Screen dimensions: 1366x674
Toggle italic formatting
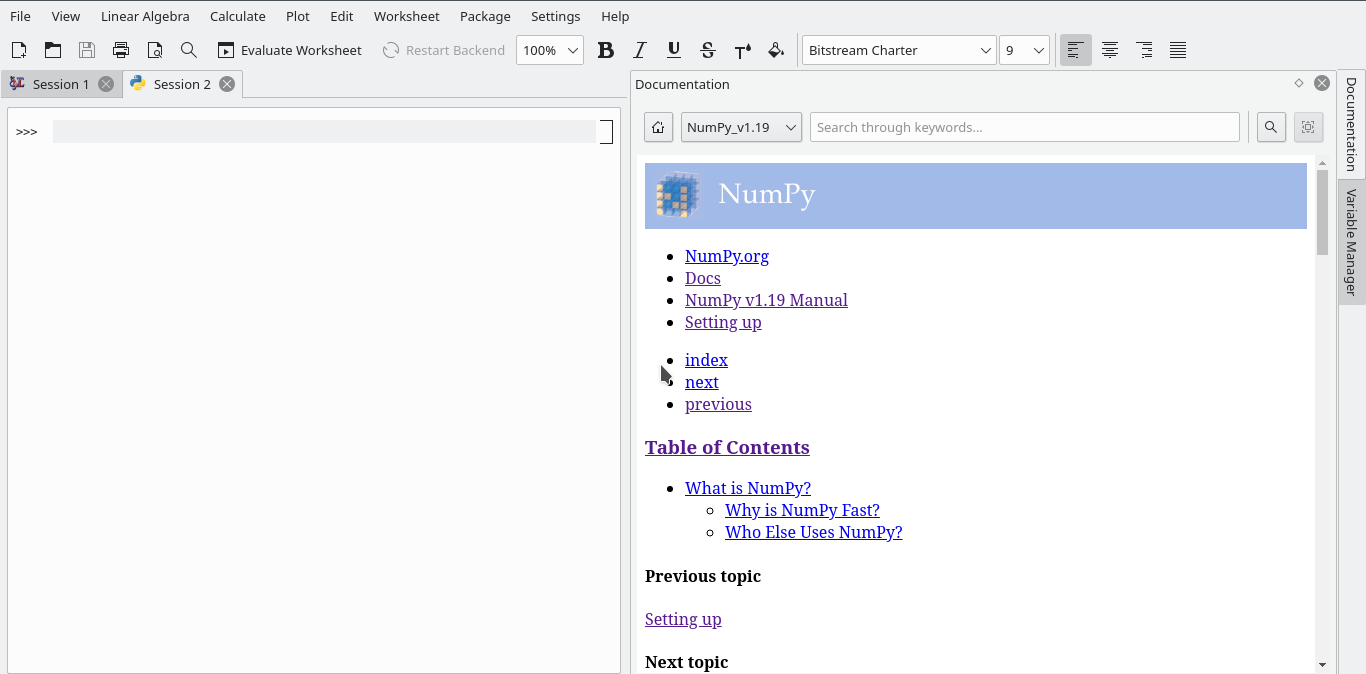pos(640,50)
